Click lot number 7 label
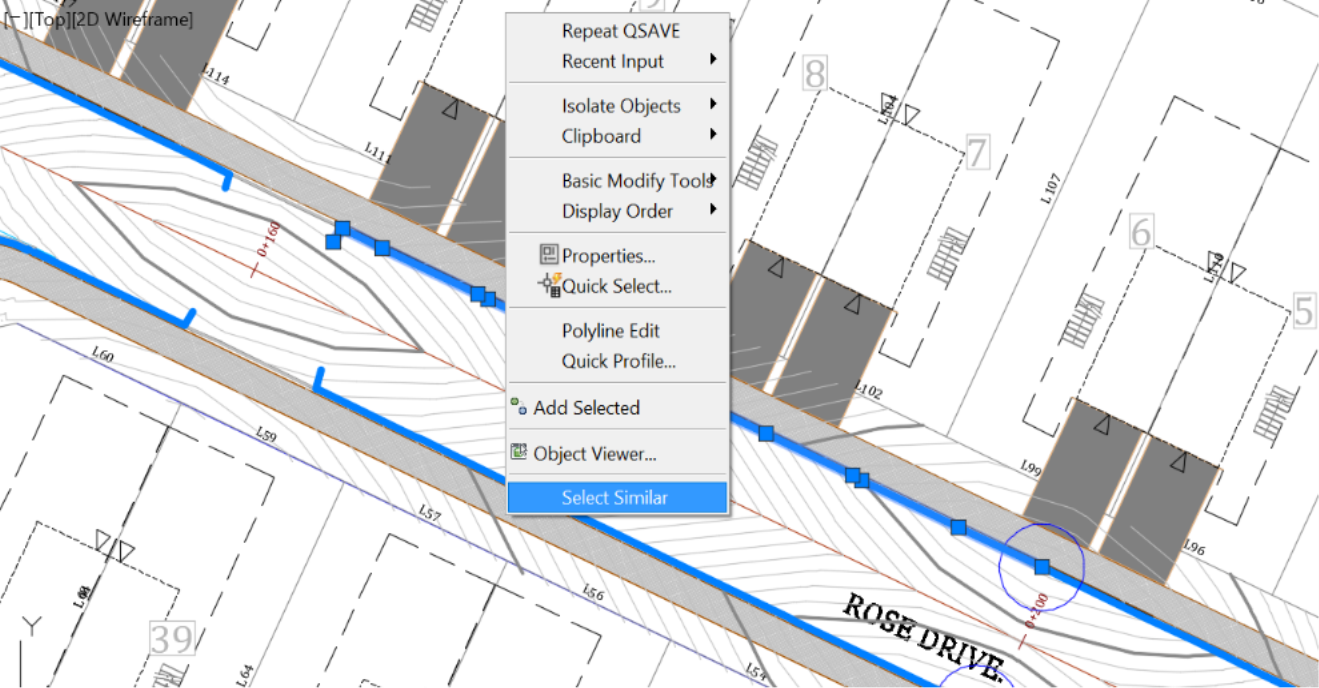The image size is (1319, 688). pos(977,154)
